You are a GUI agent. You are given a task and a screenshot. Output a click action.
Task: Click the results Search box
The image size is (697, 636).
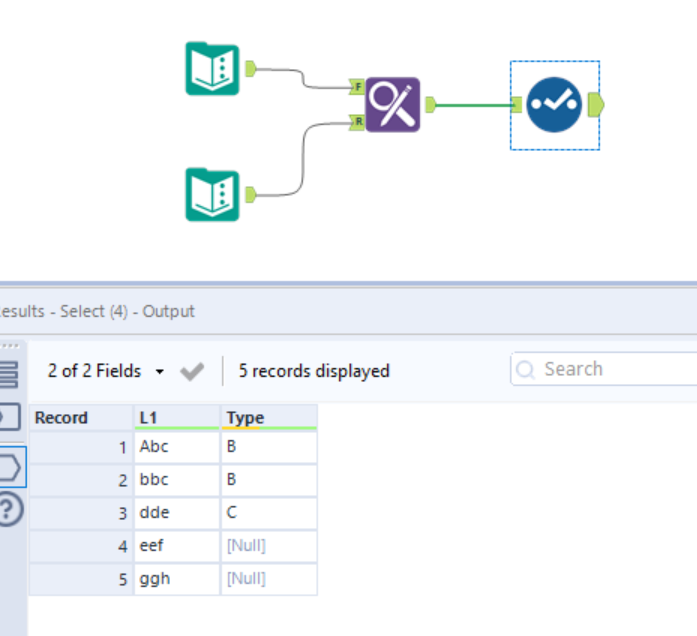coord(604,369)
